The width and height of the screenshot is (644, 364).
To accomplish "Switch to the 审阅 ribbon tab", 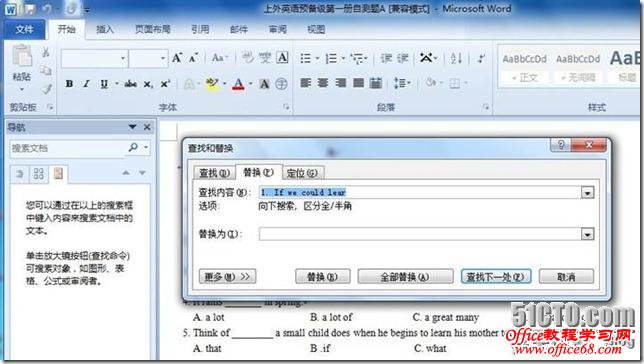I will click(x=278, y=30).
